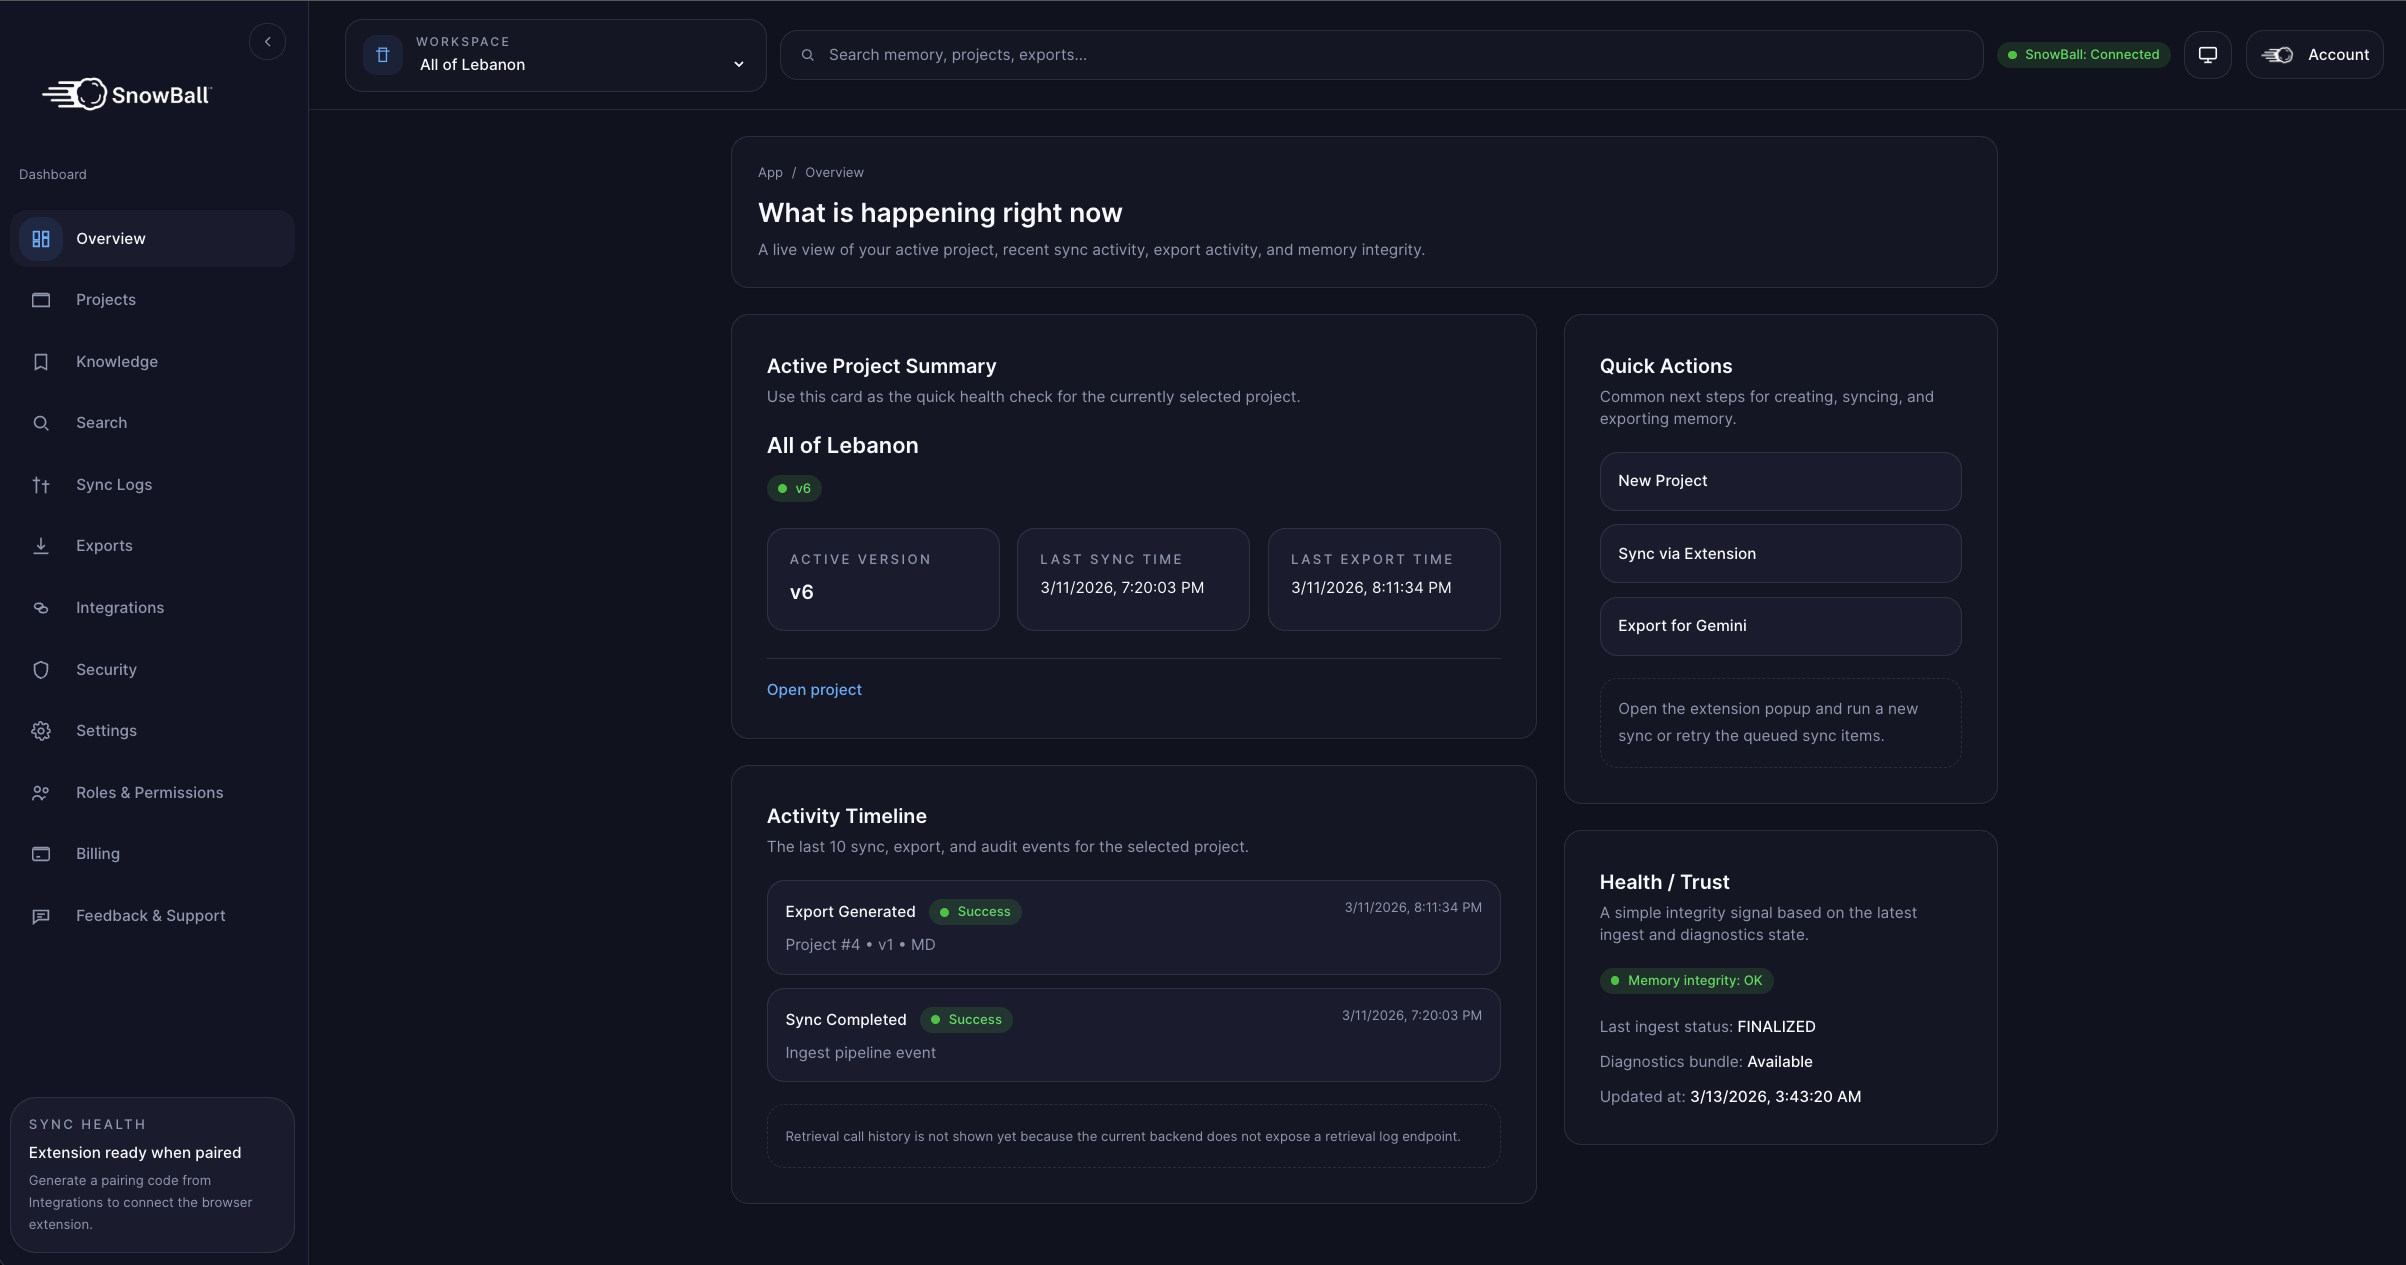Viewport: 2406px width, 1265px height.
Task: Click Export for Gemini button
Action: point(1780,626)
